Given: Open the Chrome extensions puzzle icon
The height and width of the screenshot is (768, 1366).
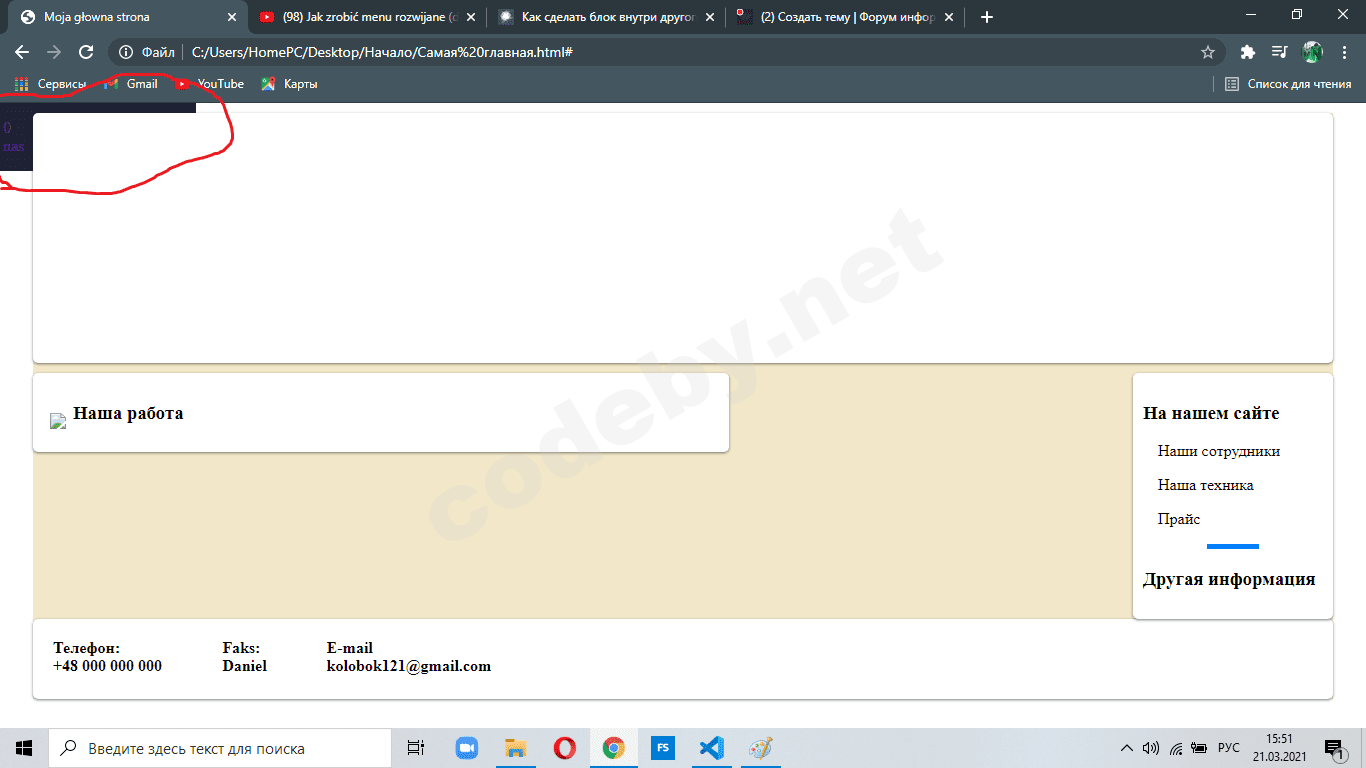Looking at the screenshot, I should (x=1247, y=52).
